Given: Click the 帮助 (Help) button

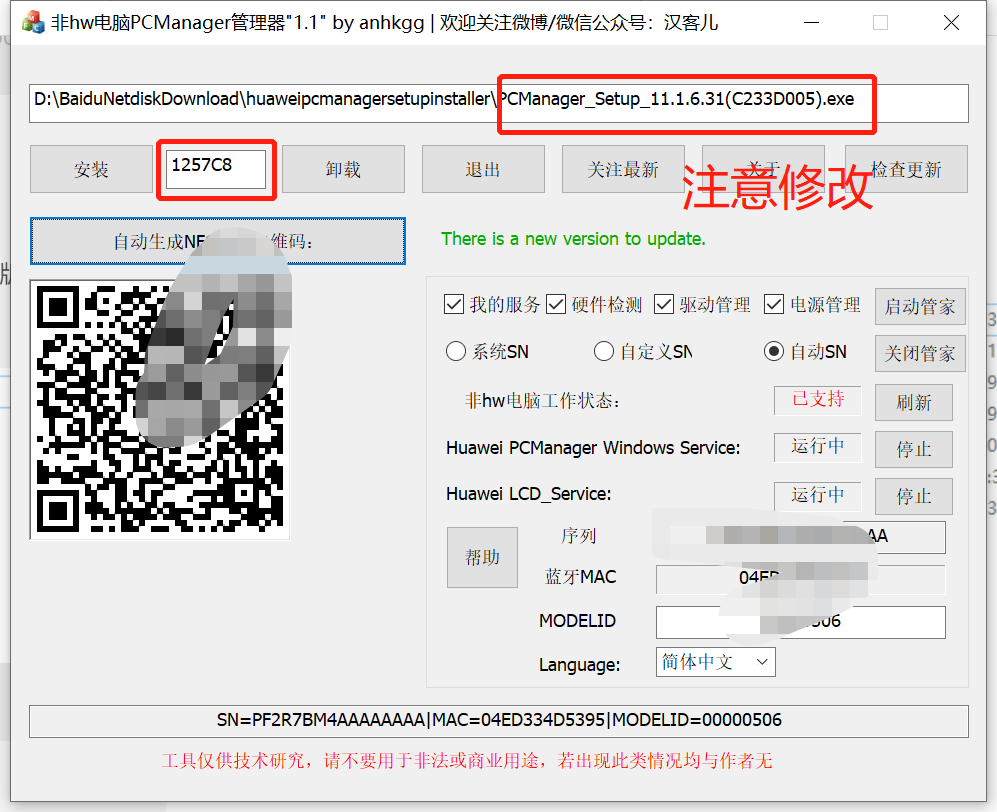Looking at the screenshot, I should pos(482,557).
